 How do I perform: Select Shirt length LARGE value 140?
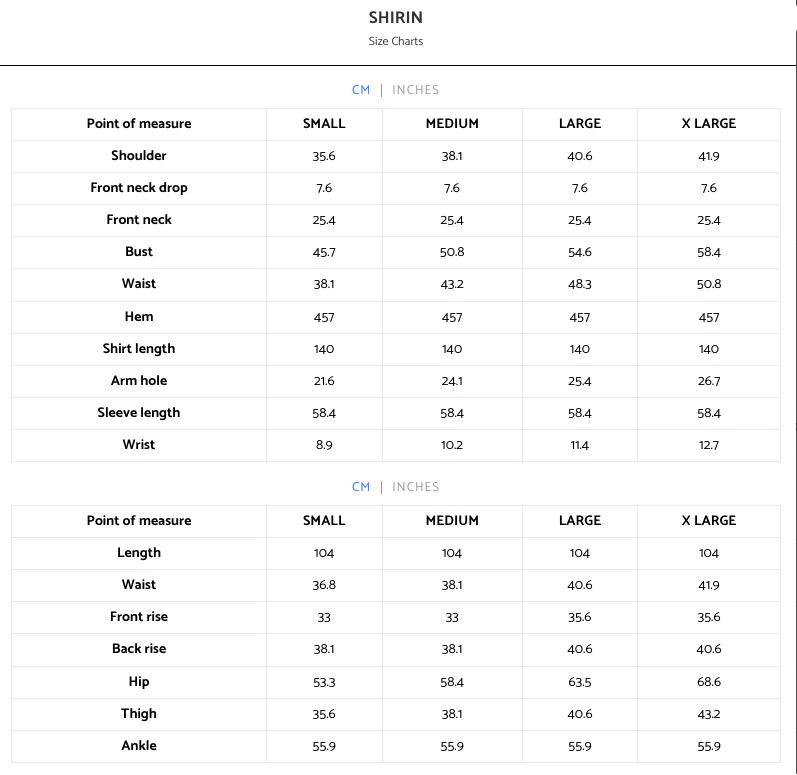pos(579,349)
